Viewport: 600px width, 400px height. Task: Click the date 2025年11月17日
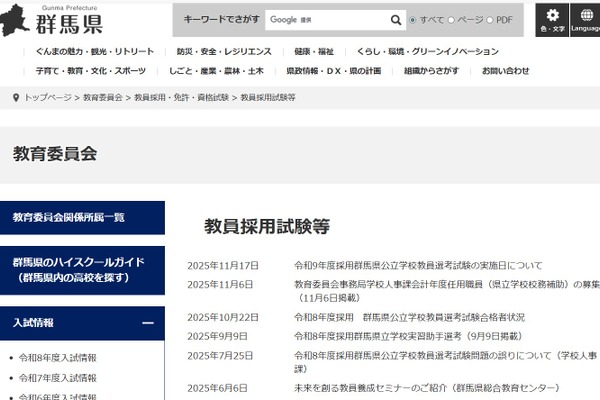(x=223, y=266)
